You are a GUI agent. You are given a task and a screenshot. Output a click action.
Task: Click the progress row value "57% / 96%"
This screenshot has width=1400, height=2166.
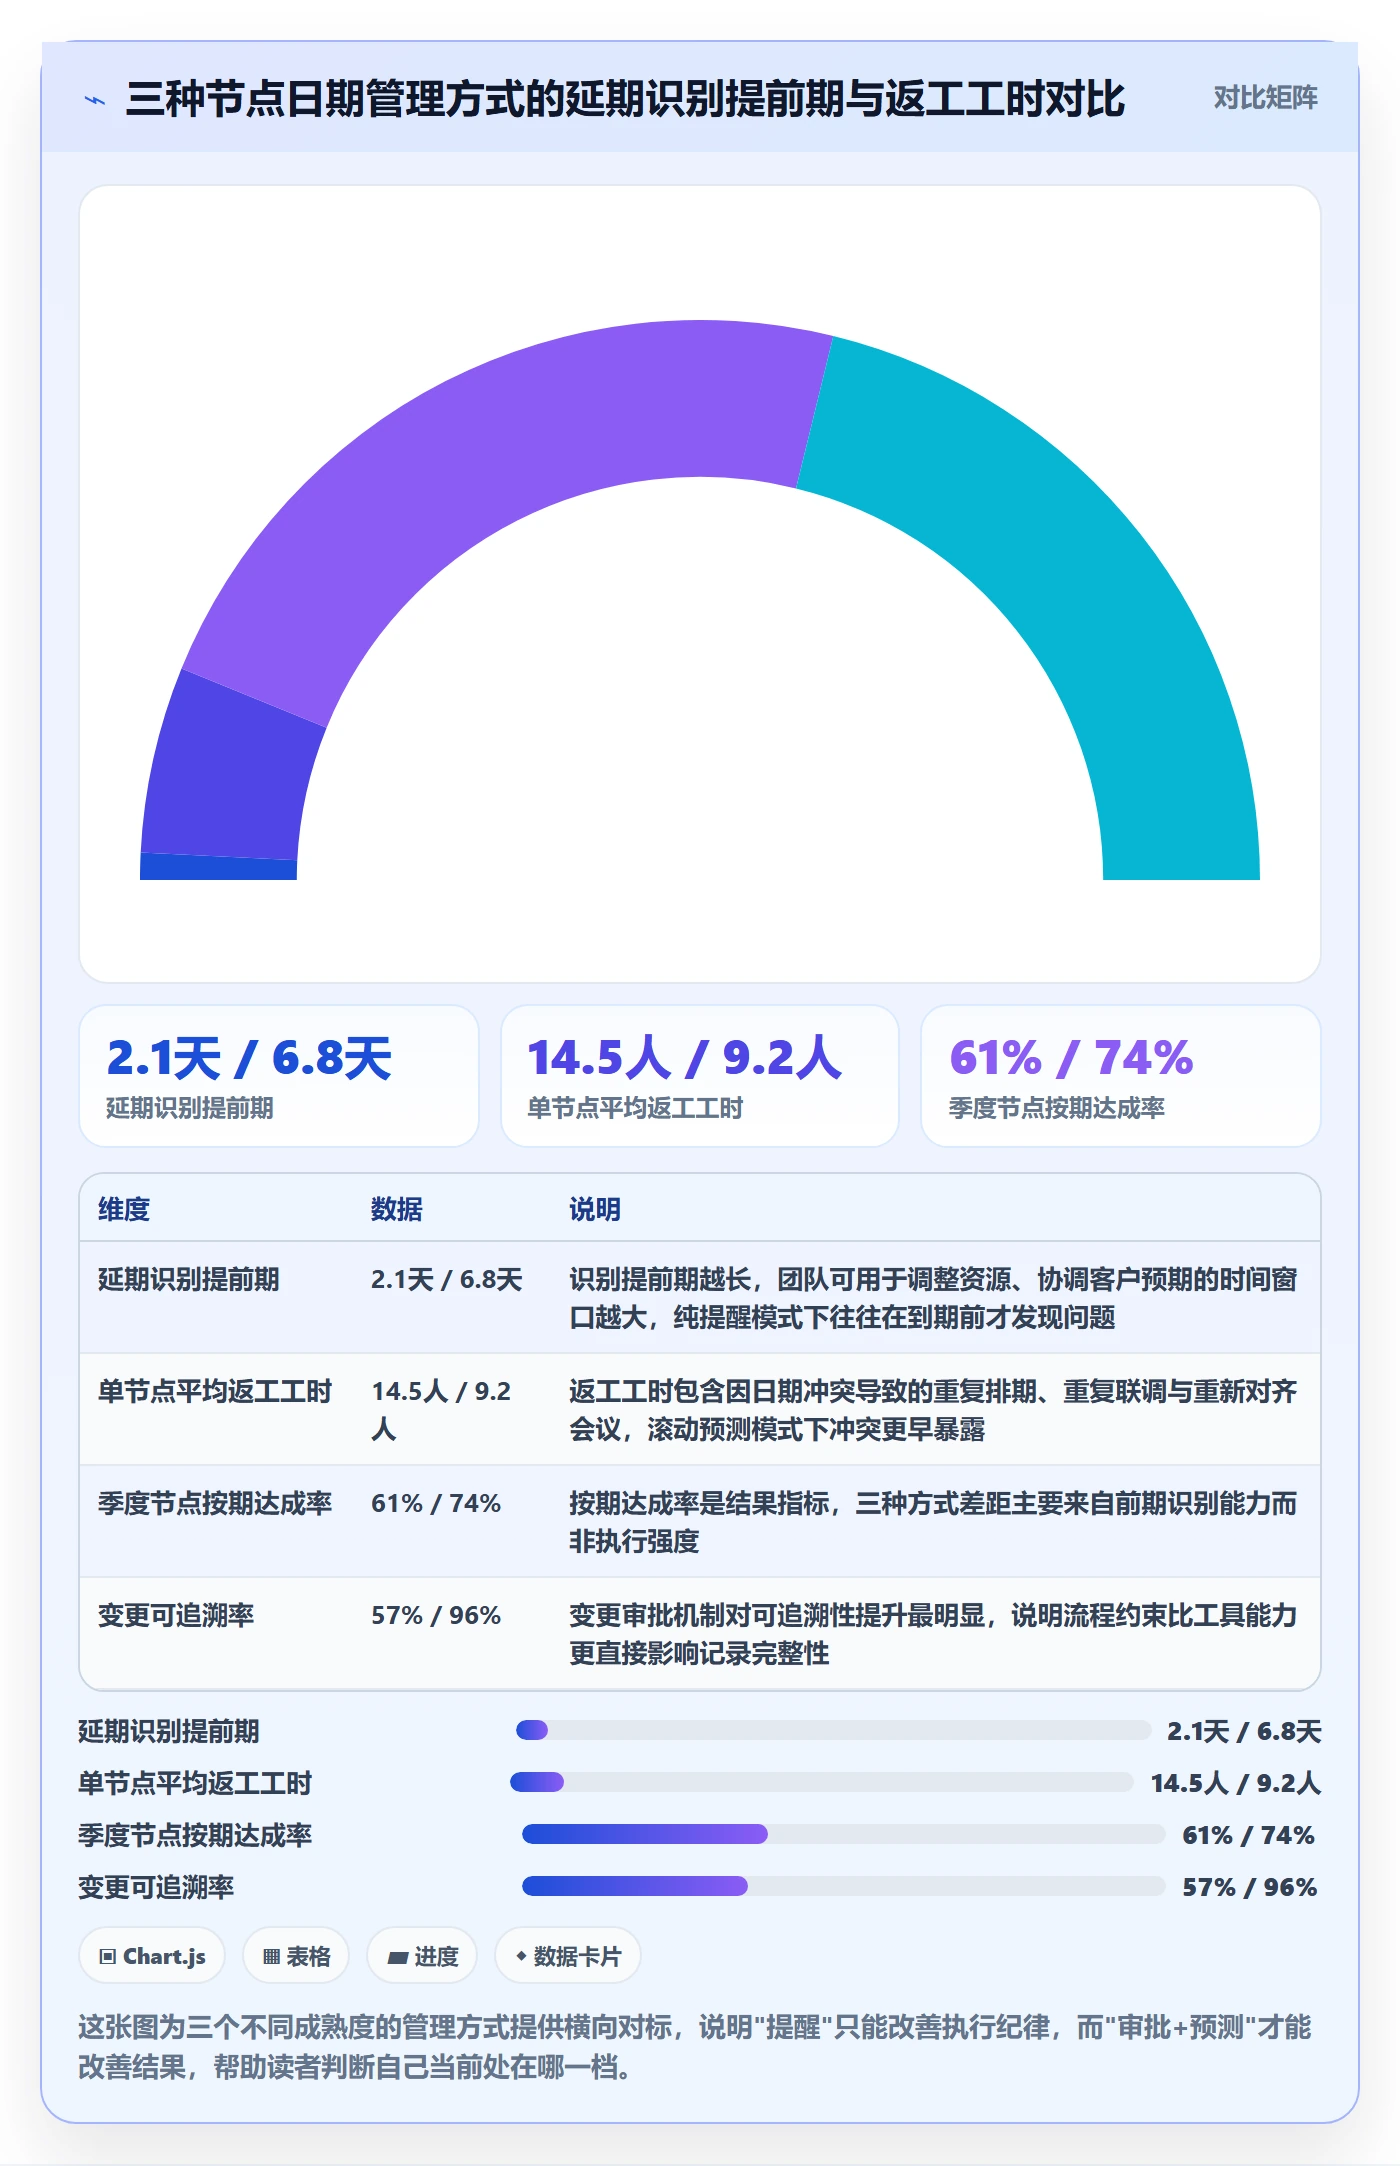(1250, 1887)
